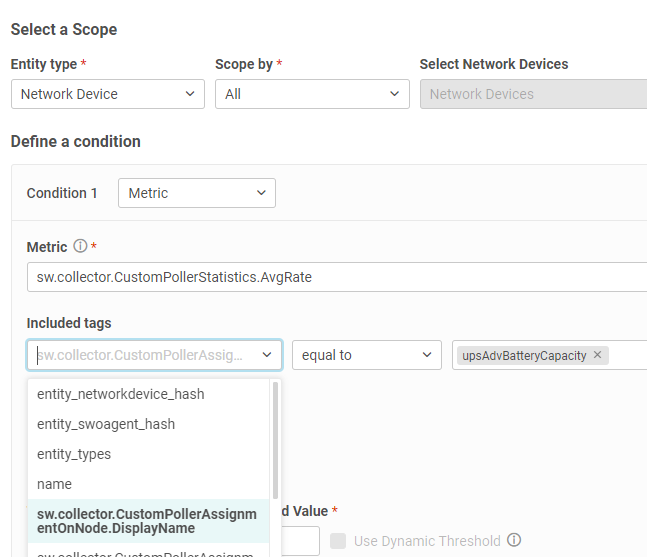Open the equal to operator dropdown
This screenshot has height=557, width=647.
366,355
